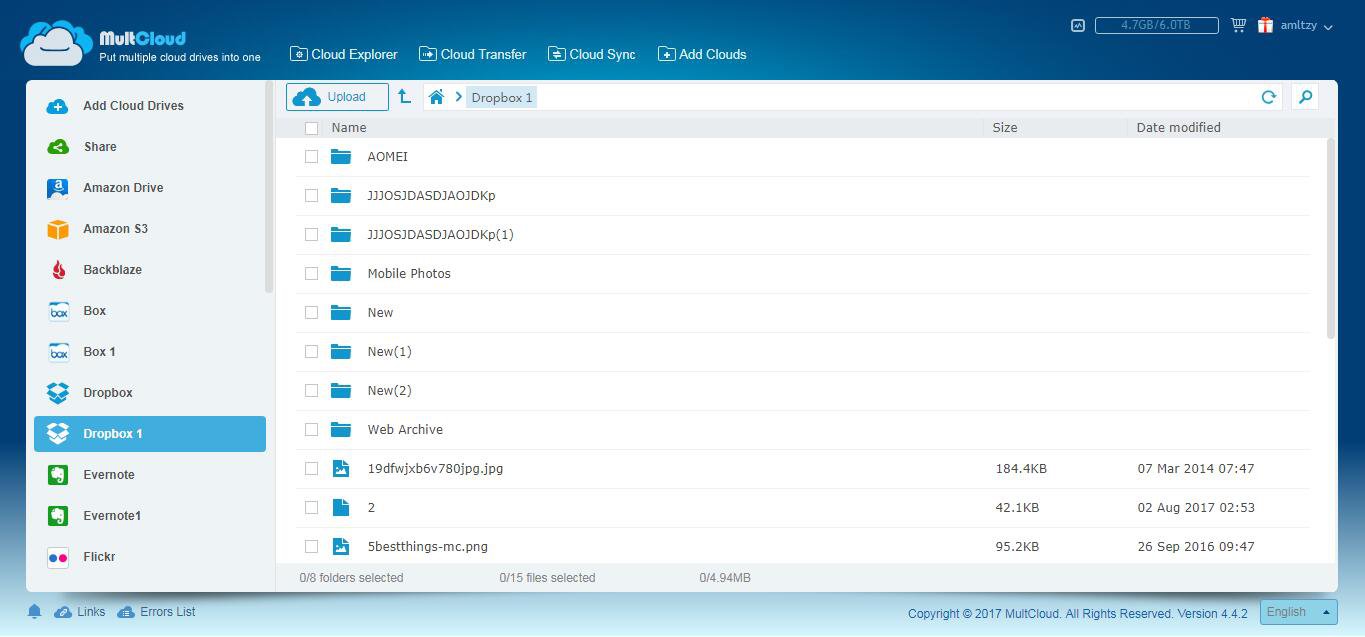Screen dimensions: 1365x637
Task: Open the Share section in sidebar
Action: pyautogui.click(x=150, y=147)
